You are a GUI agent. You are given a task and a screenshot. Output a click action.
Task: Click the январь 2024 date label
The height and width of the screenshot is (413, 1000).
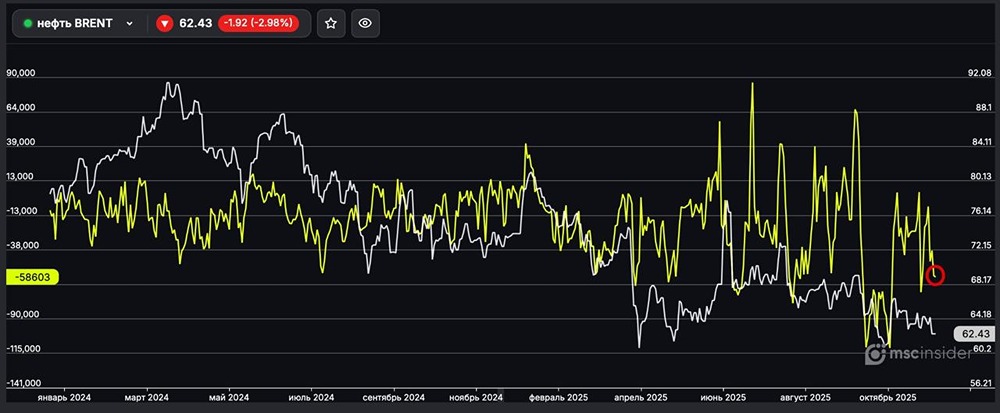[64, 397]
